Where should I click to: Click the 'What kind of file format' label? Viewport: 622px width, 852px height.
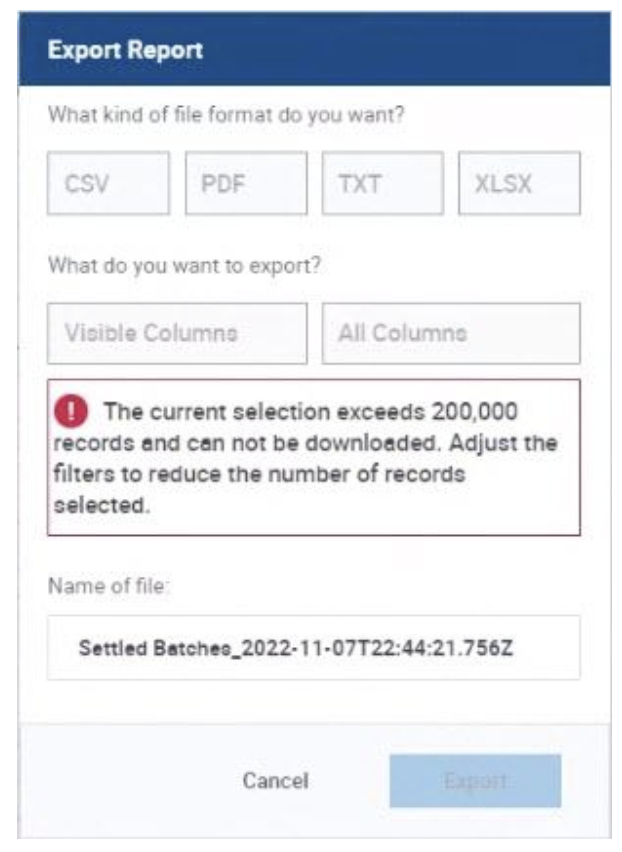coord(226,114)
